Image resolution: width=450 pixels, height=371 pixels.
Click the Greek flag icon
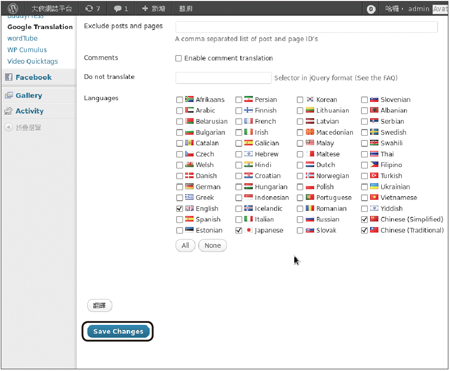click(x=189, y=197)
